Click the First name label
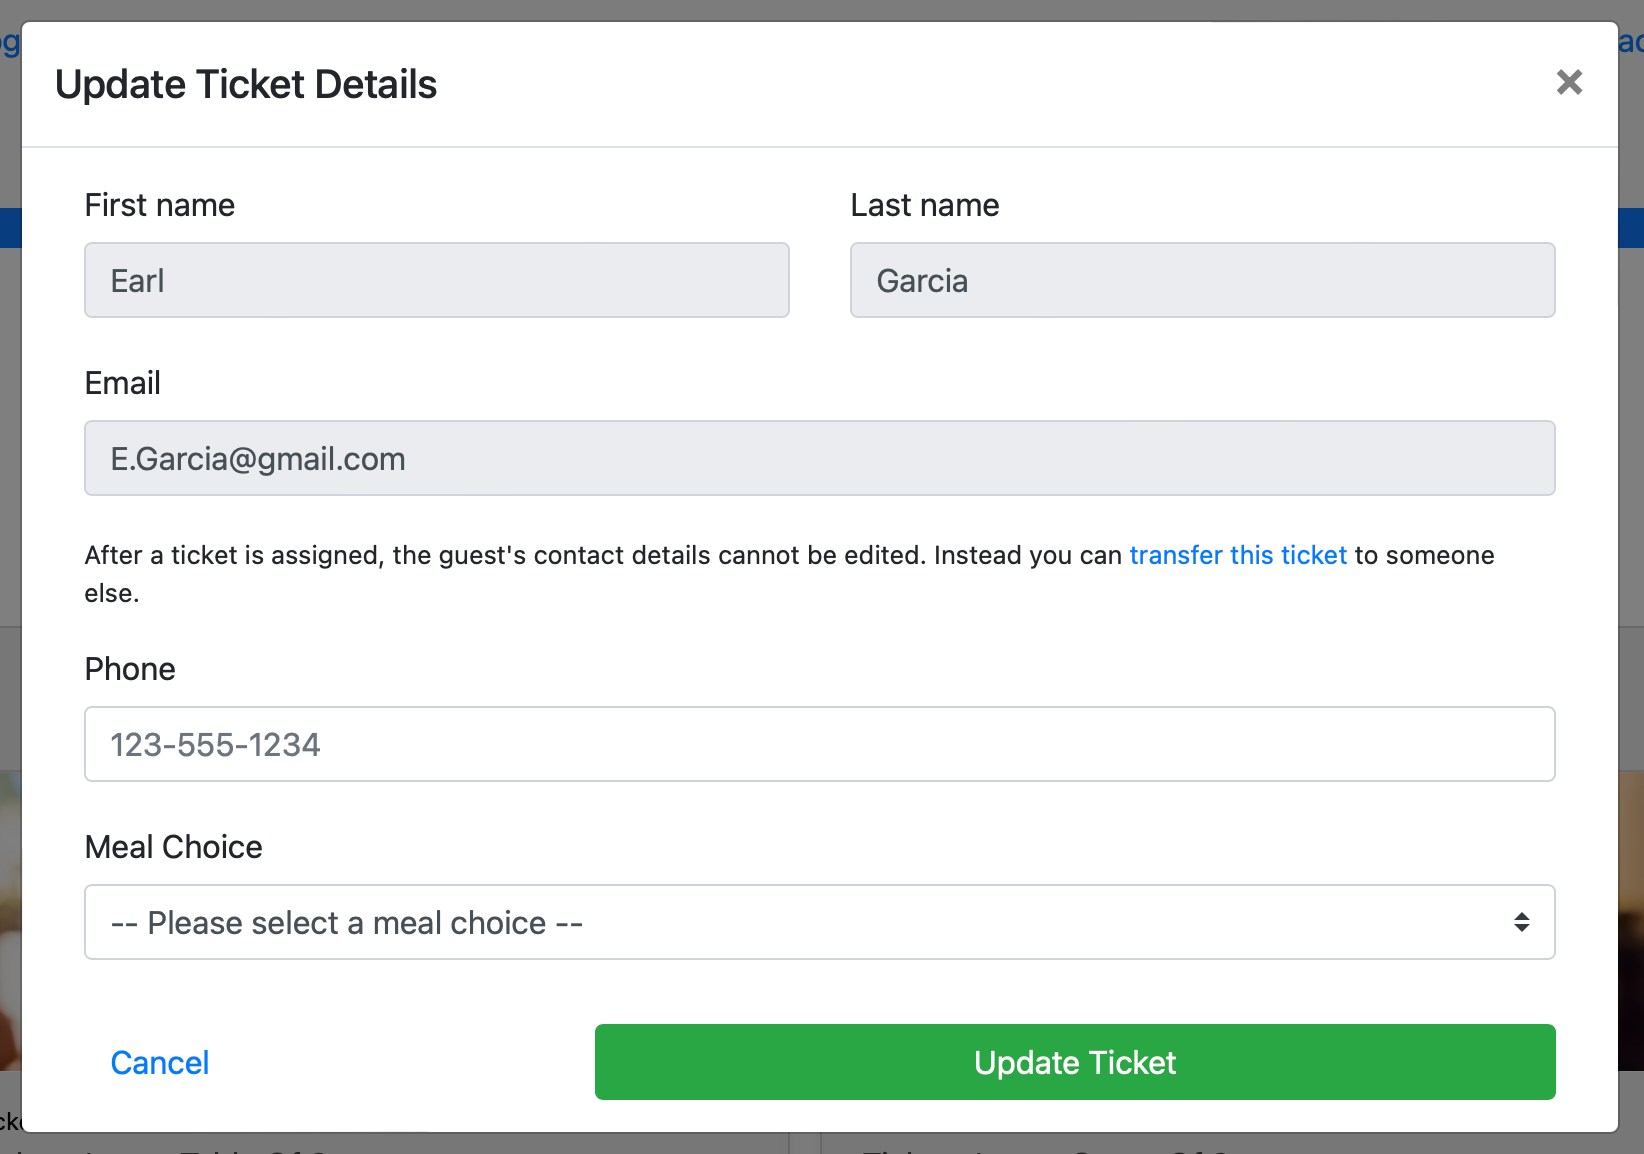The image size is (1644, 1154). coord(160,205)
